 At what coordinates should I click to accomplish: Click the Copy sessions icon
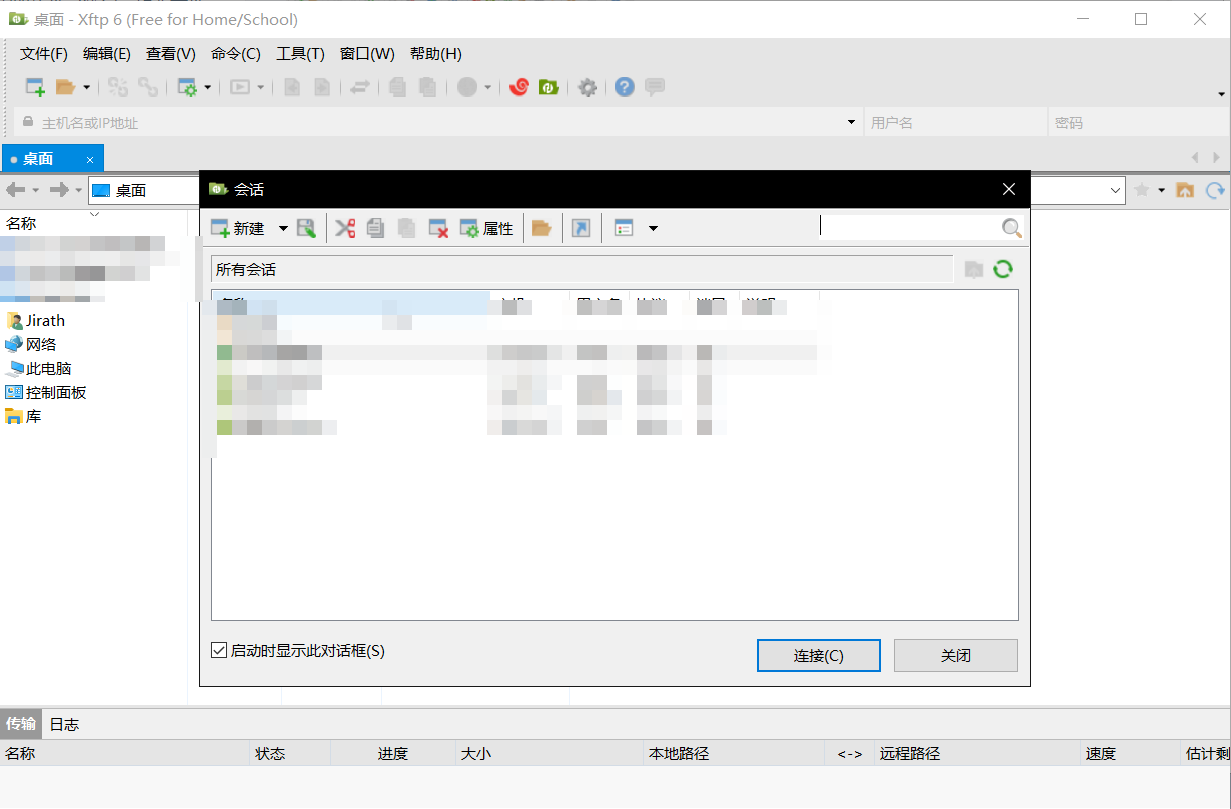click(x=375, y=227)
